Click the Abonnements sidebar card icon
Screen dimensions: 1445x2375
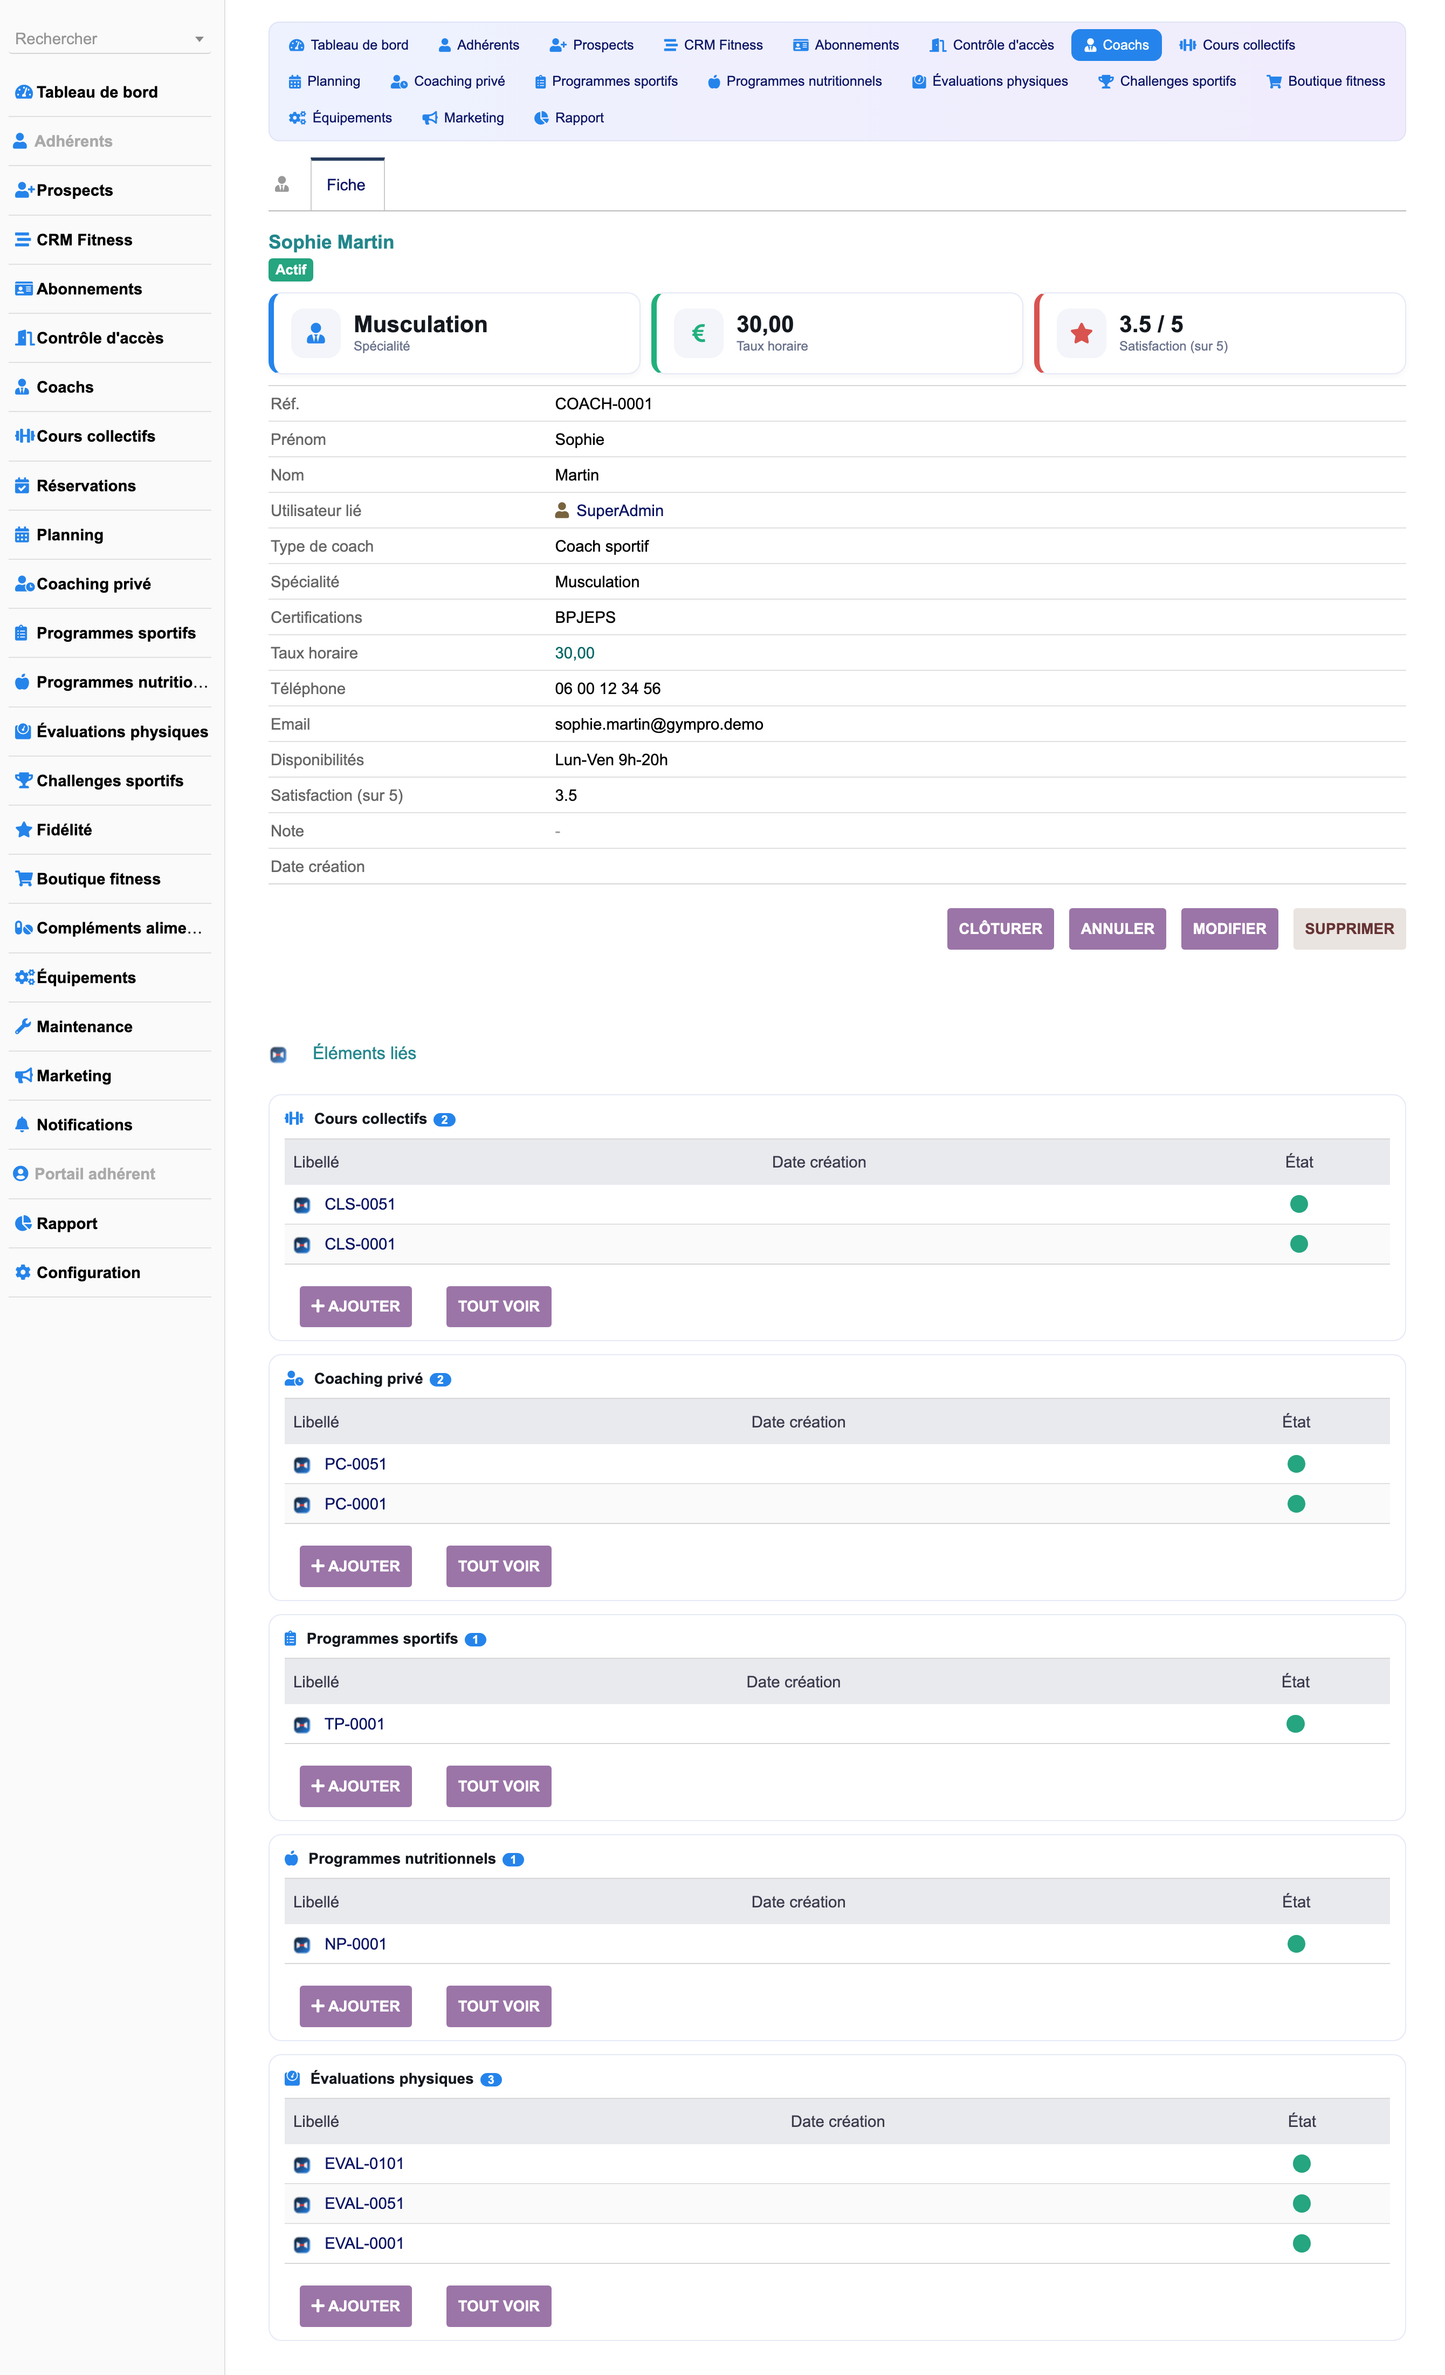(23, 289)
